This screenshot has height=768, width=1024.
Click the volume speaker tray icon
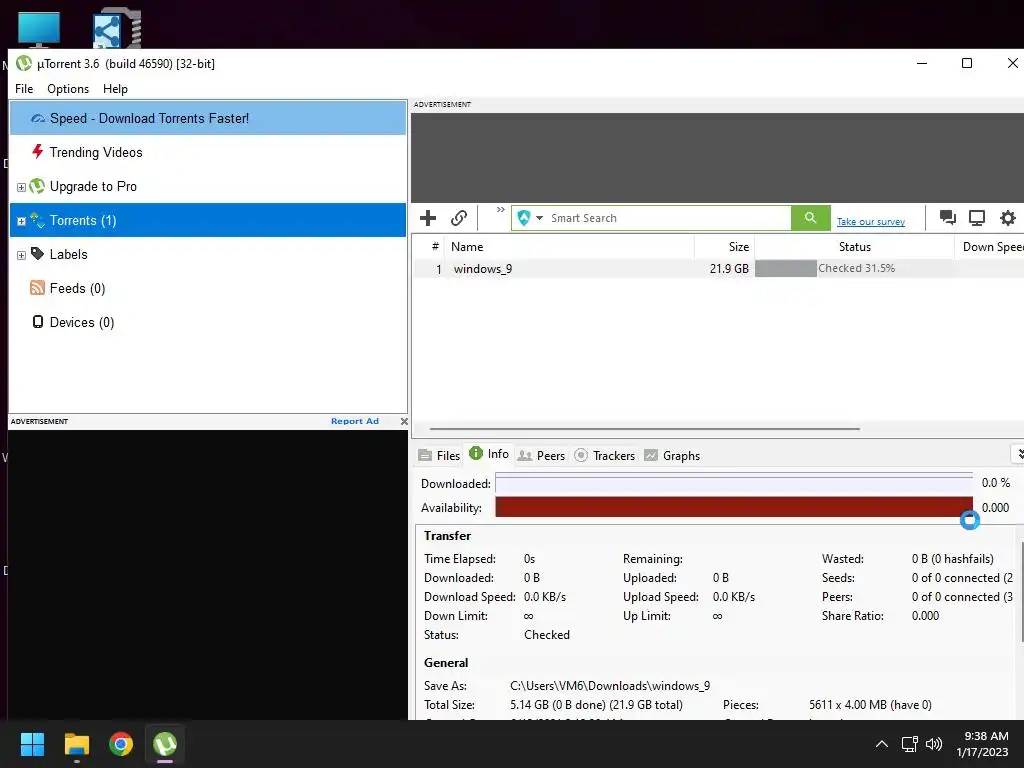coord(934,744)
